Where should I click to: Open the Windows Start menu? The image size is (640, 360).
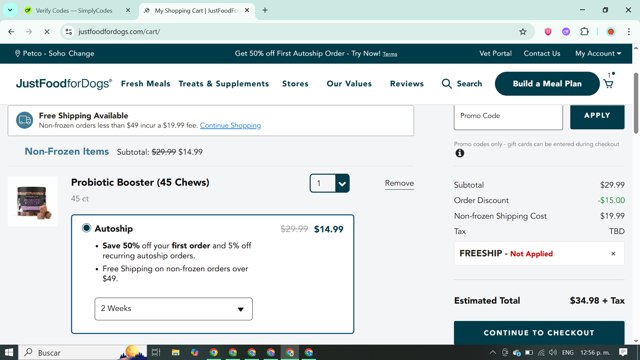tap(9, 352)
